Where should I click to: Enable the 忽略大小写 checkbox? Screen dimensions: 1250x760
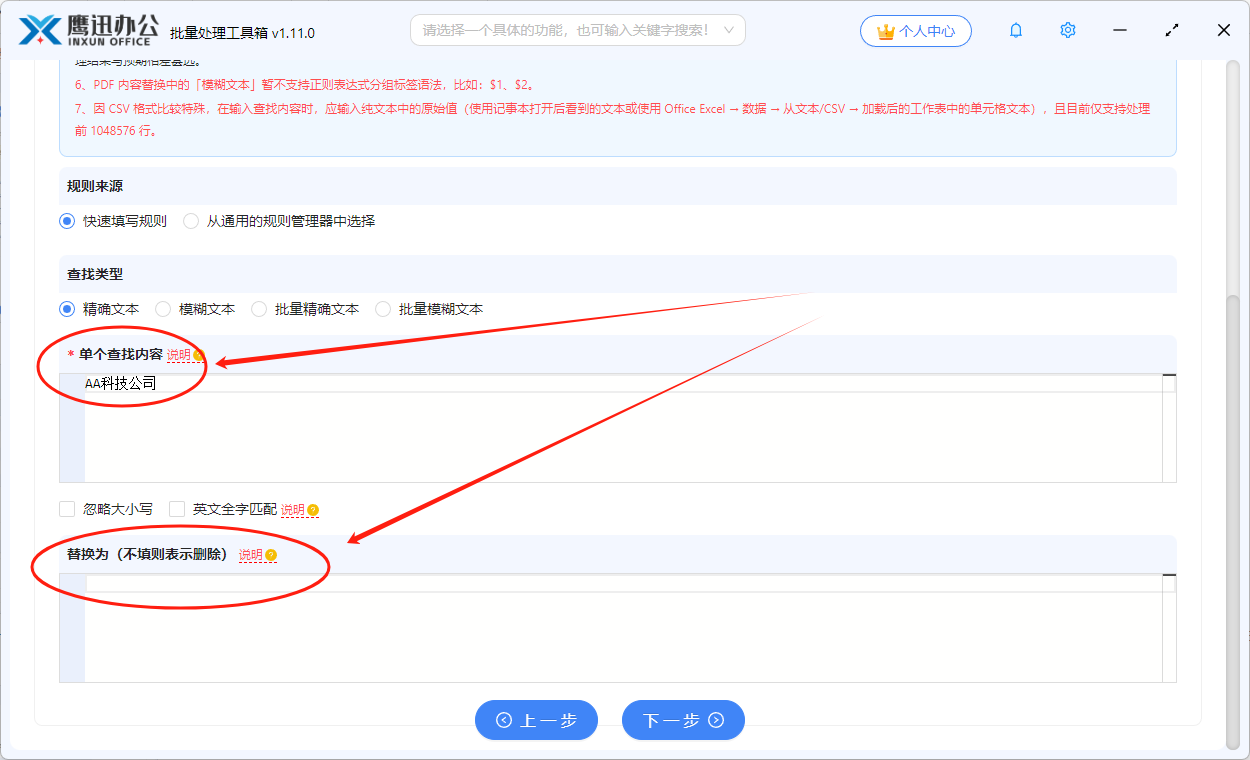(67, 509)
